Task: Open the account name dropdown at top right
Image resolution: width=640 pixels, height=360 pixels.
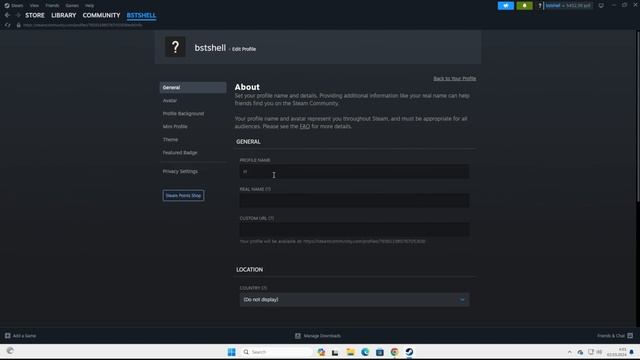Action: point(568,6)
